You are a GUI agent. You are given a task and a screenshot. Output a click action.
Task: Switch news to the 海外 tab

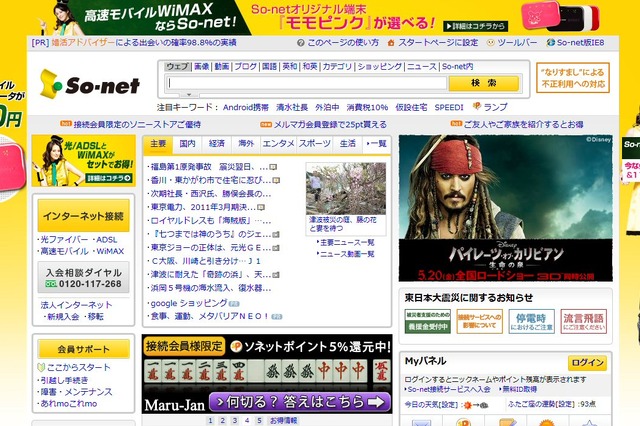click(x=246, y=144)
